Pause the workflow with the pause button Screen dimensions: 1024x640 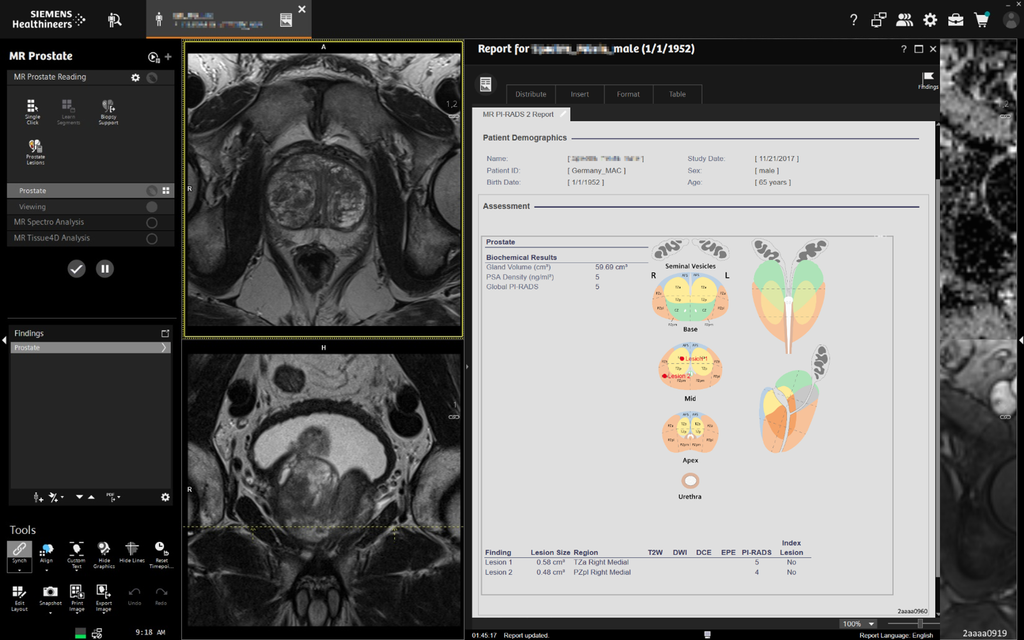click(x=105, y=269)
